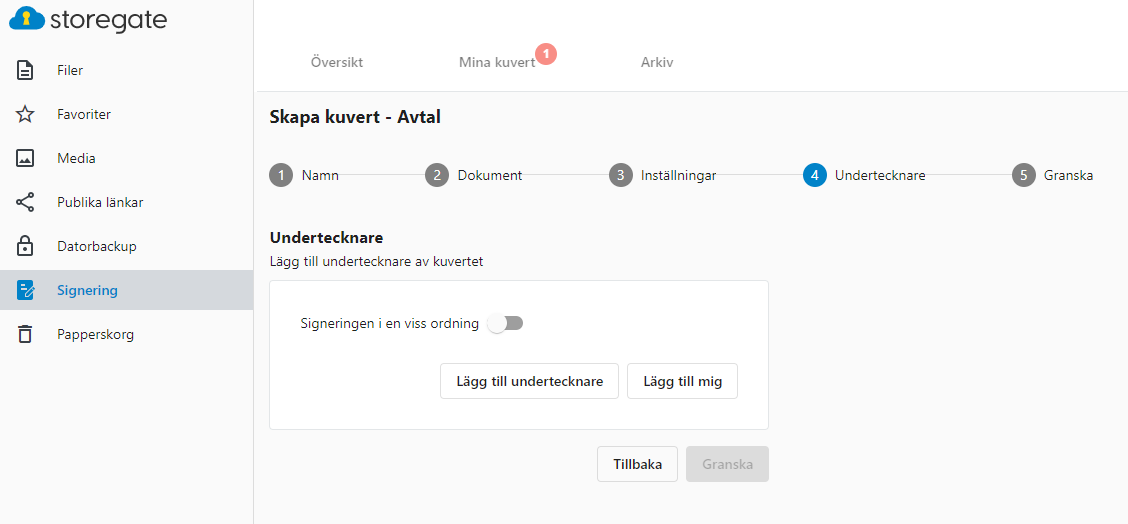Go to the Arkiv tab

pyautogui.click(x=657, y=63)
